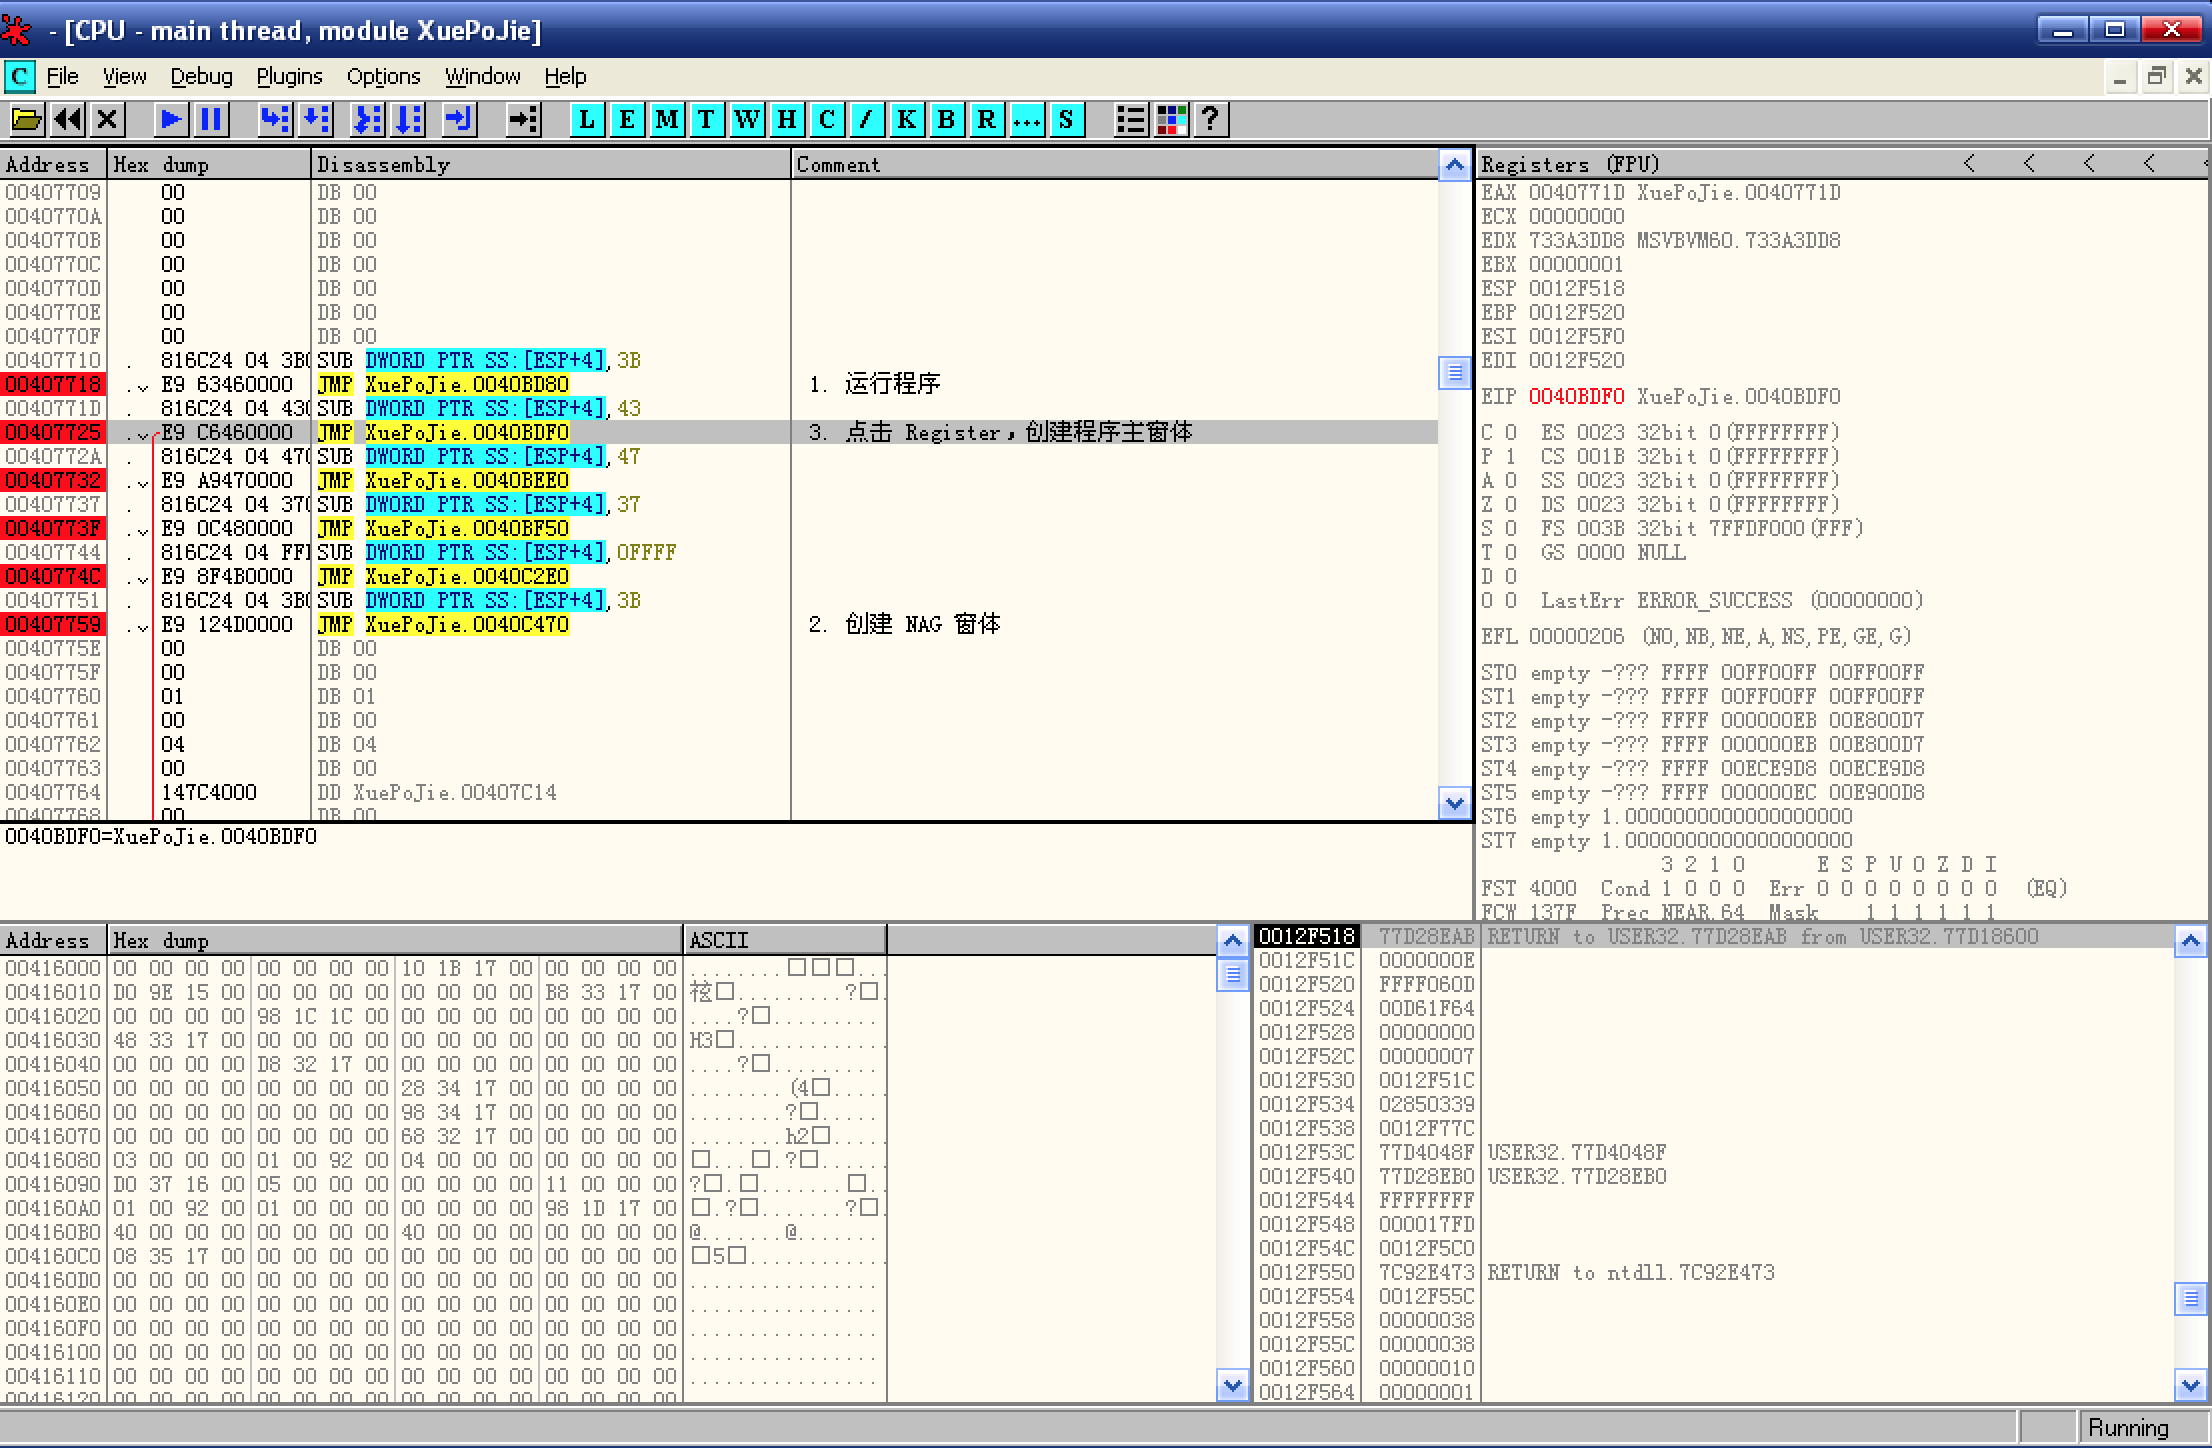Run the program with the blue play icon
Viewport: 2212px width, 1448px height.
[170, 119]
